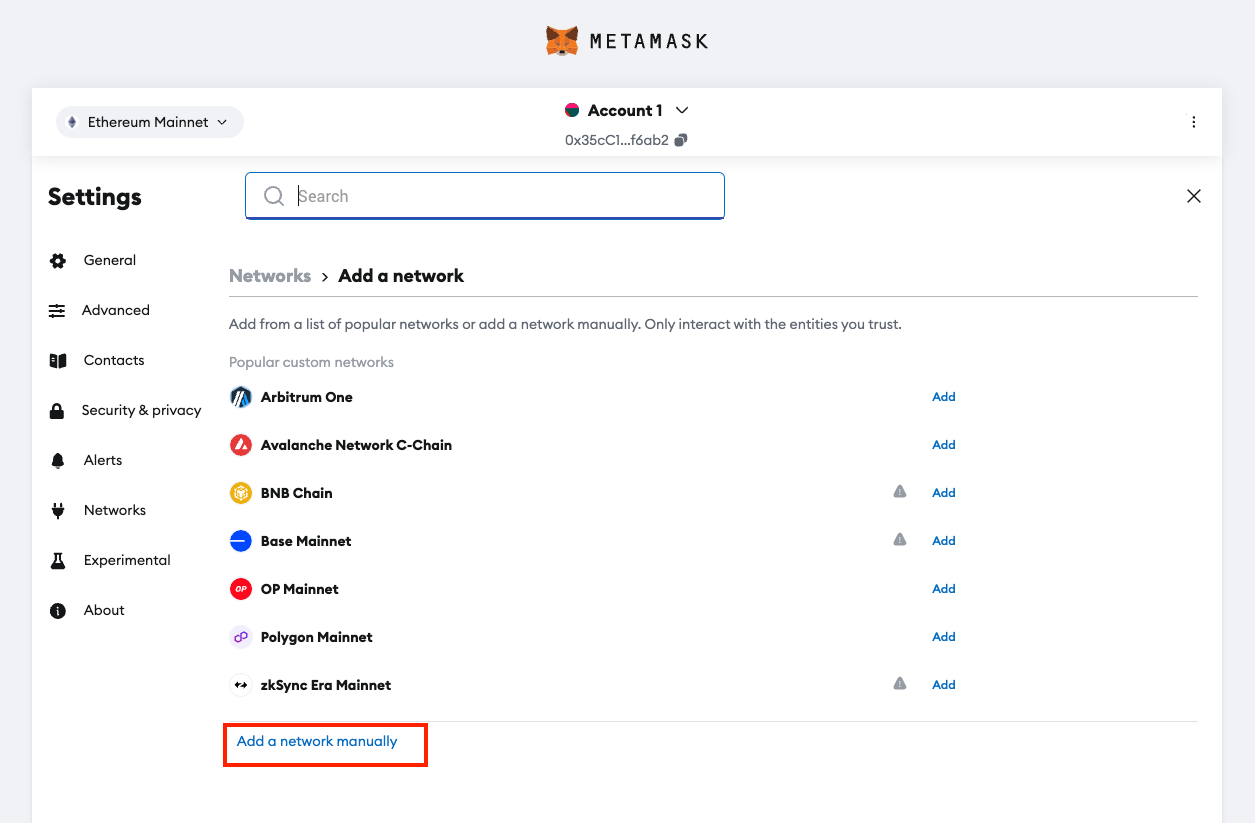
Task: Add the Avalanche Network C-Chain
Action: coord(943,445)
